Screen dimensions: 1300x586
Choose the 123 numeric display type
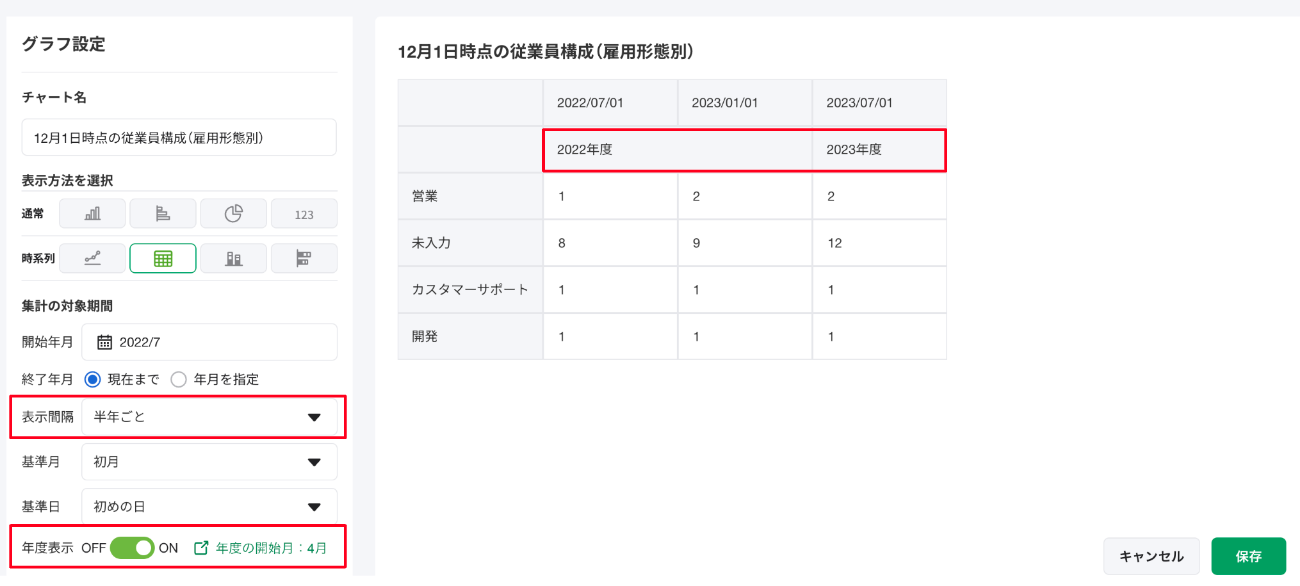(304, 214)
